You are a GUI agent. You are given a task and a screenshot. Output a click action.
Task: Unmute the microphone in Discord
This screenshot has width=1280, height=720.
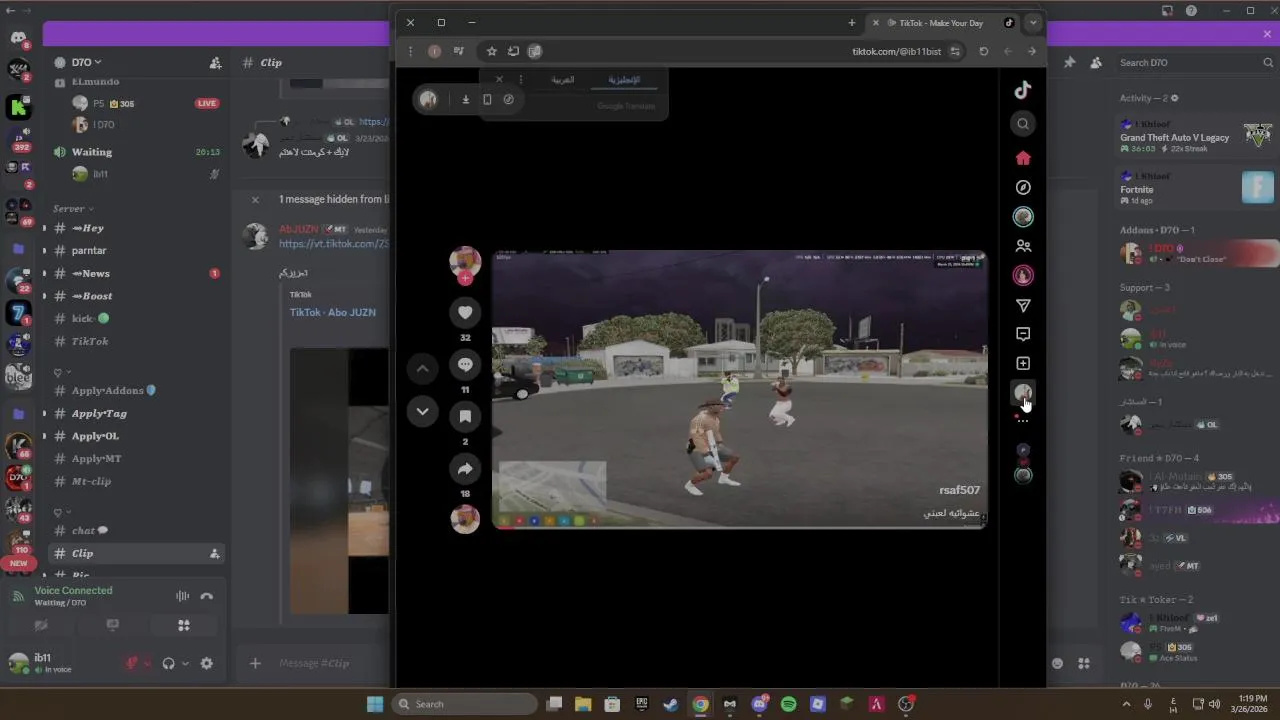[131, 663]
